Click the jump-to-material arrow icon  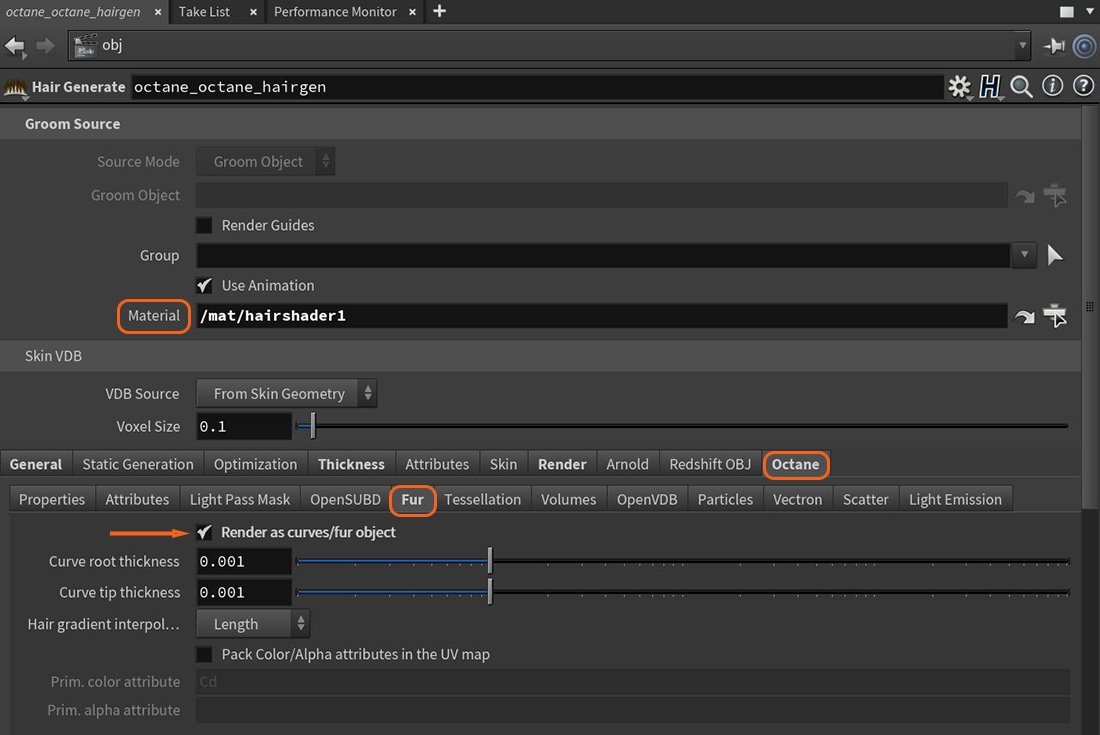(x=1024, y=315)
